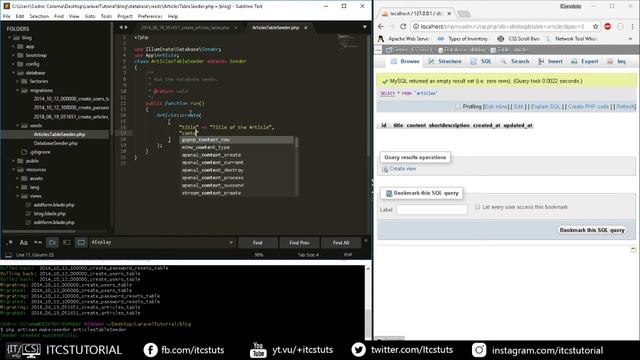Toggle wrap search option in find bar
Image resolution: width=640 pixels, height=360 pixels.
pyautogui.click(x=52, y=242)
